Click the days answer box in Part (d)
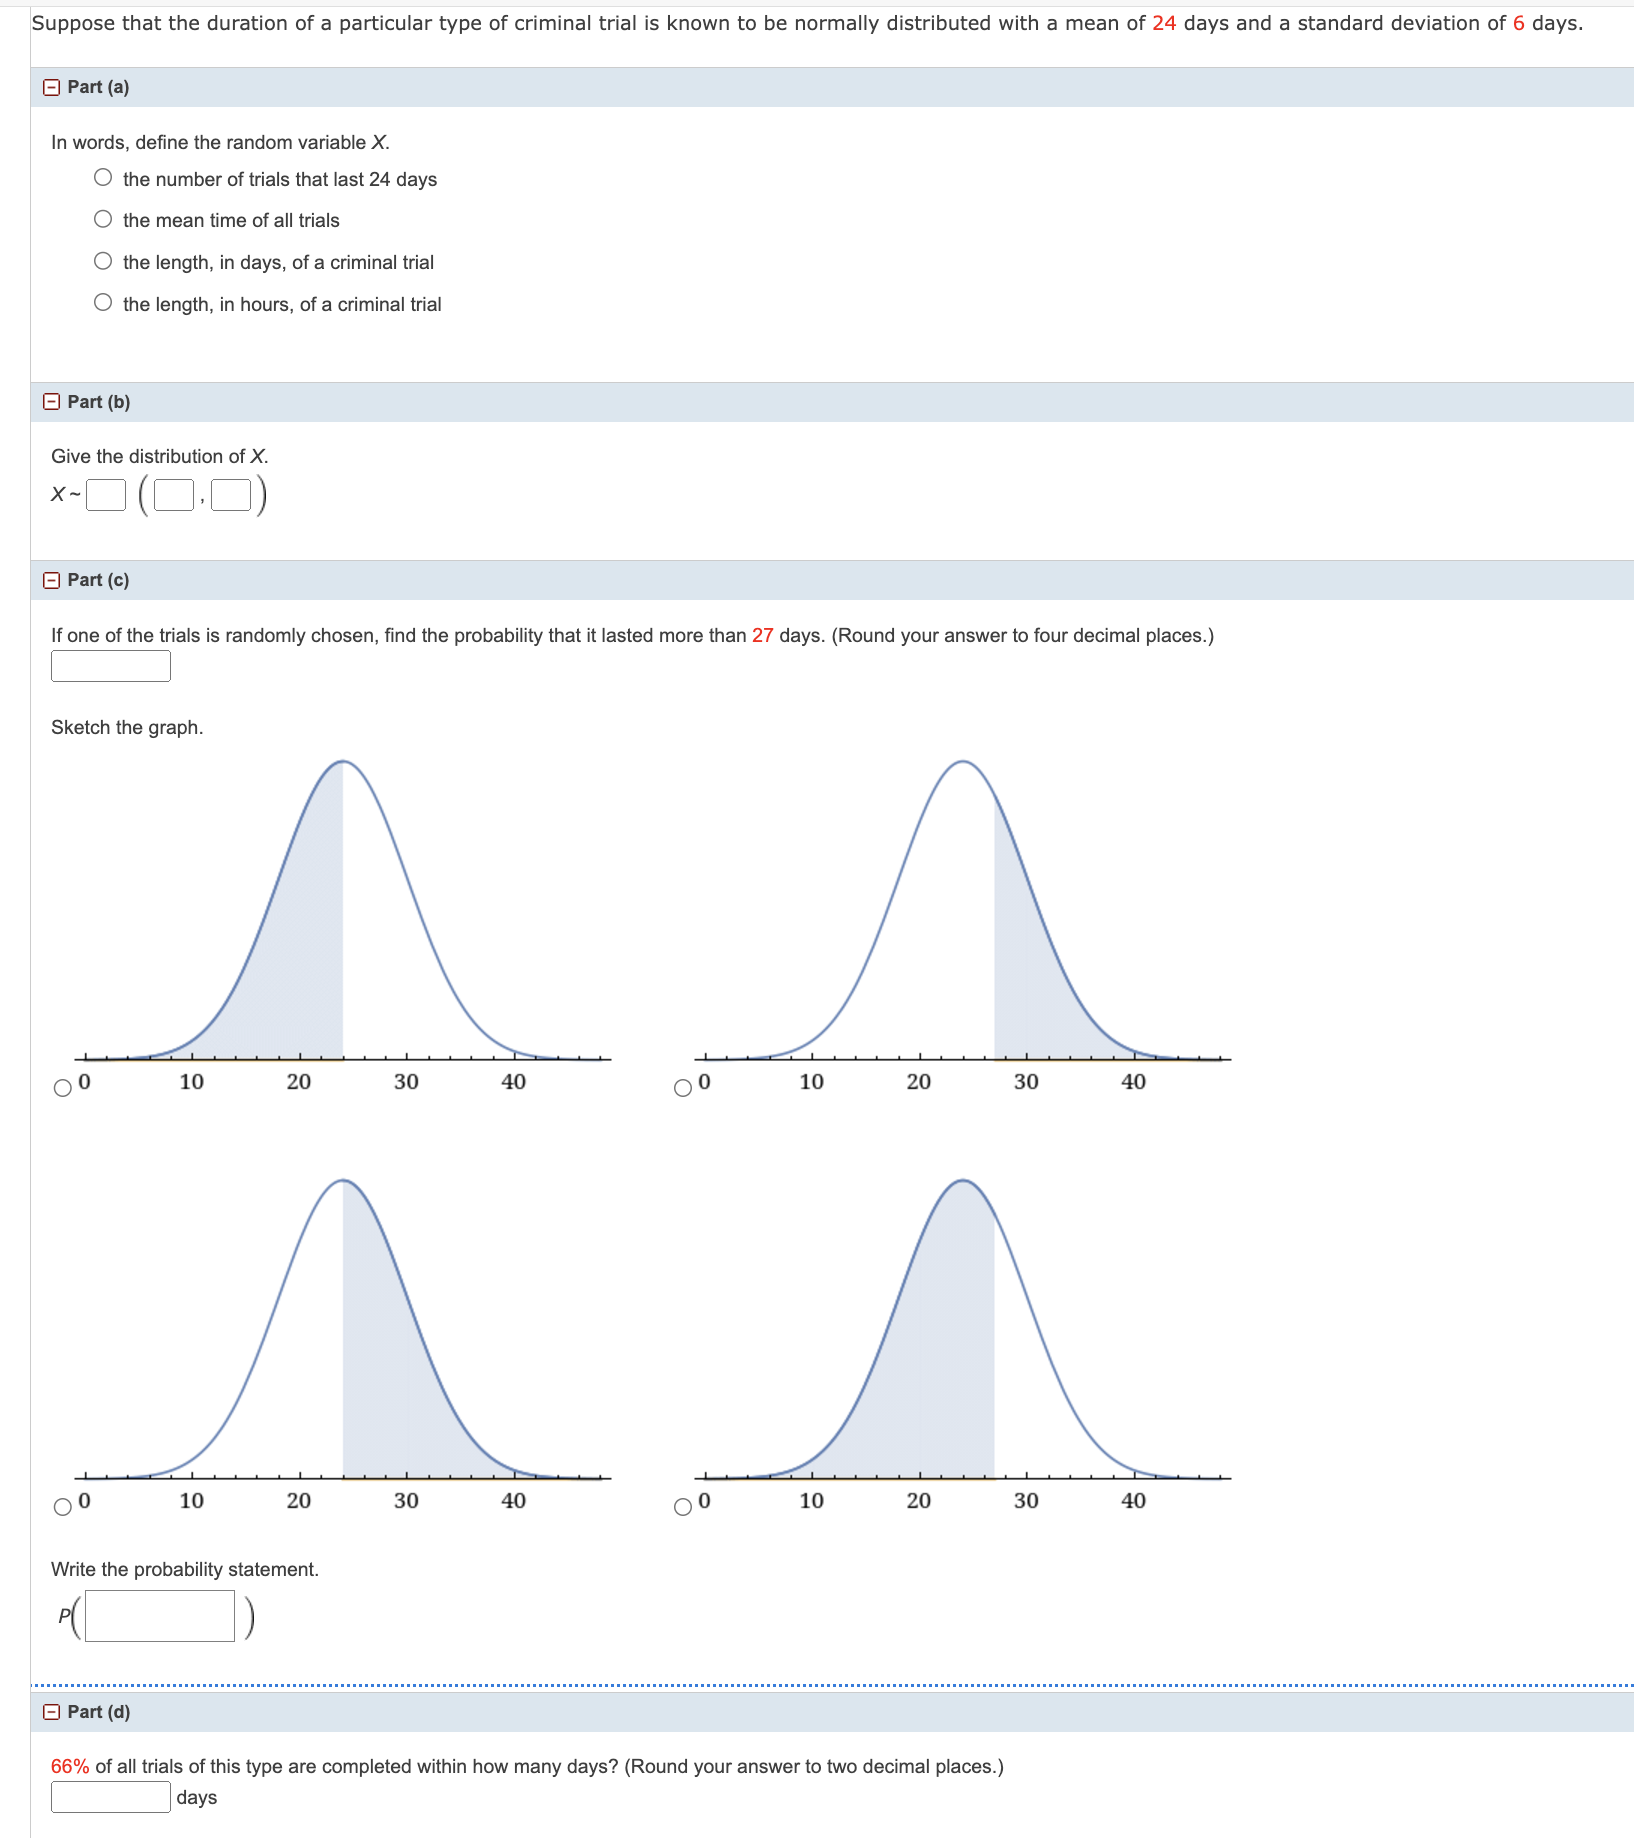 pos(110,1796)
